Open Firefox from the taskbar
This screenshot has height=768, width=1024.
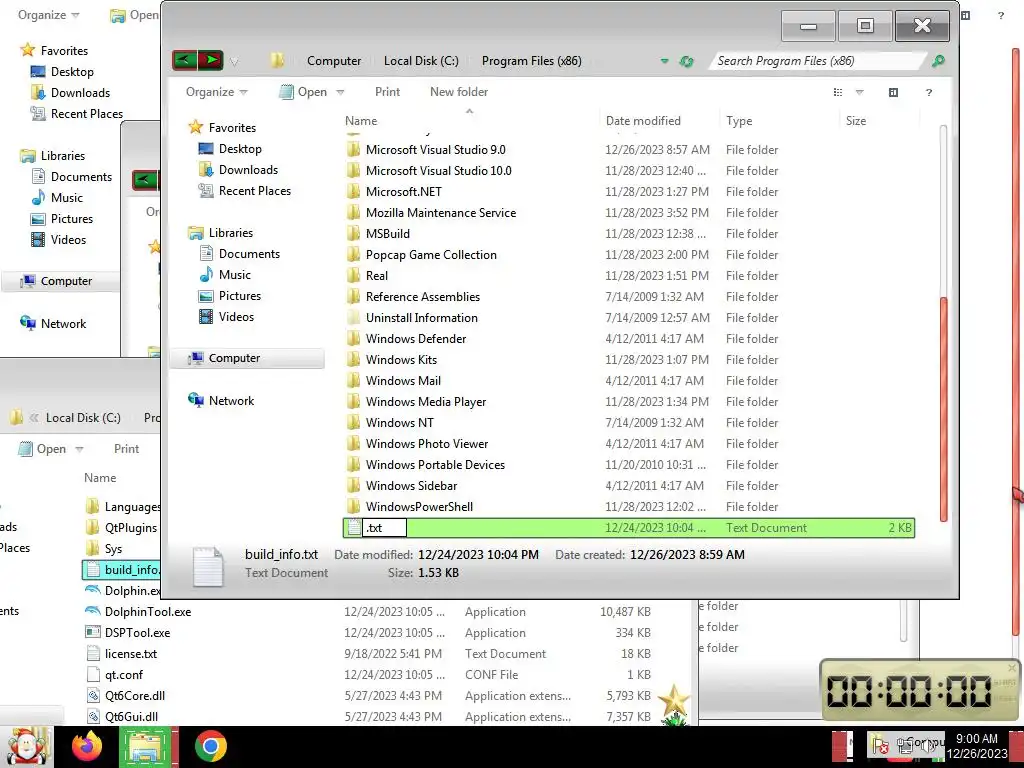(x=88, y=746)
